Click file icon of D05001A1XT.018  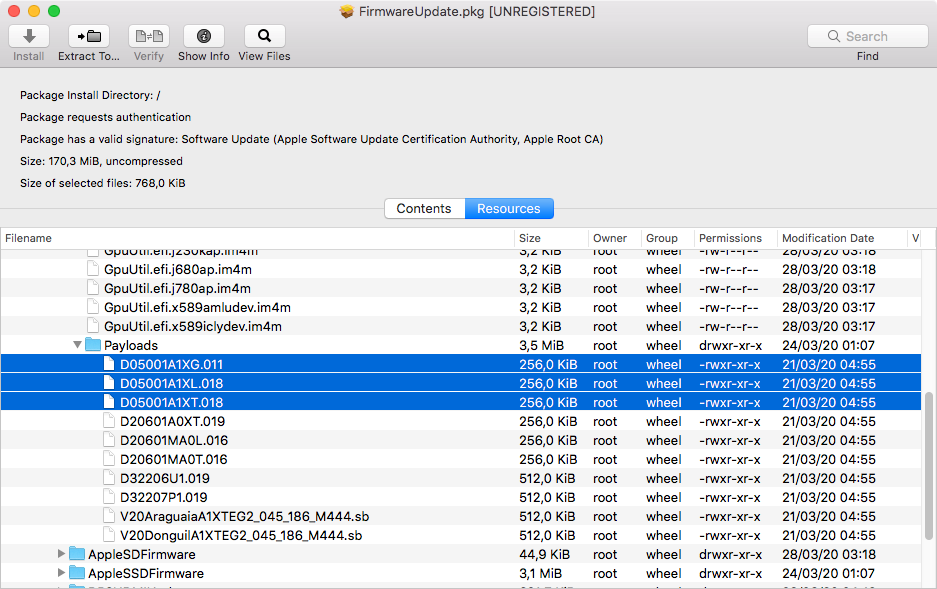(x=109, y=402)
